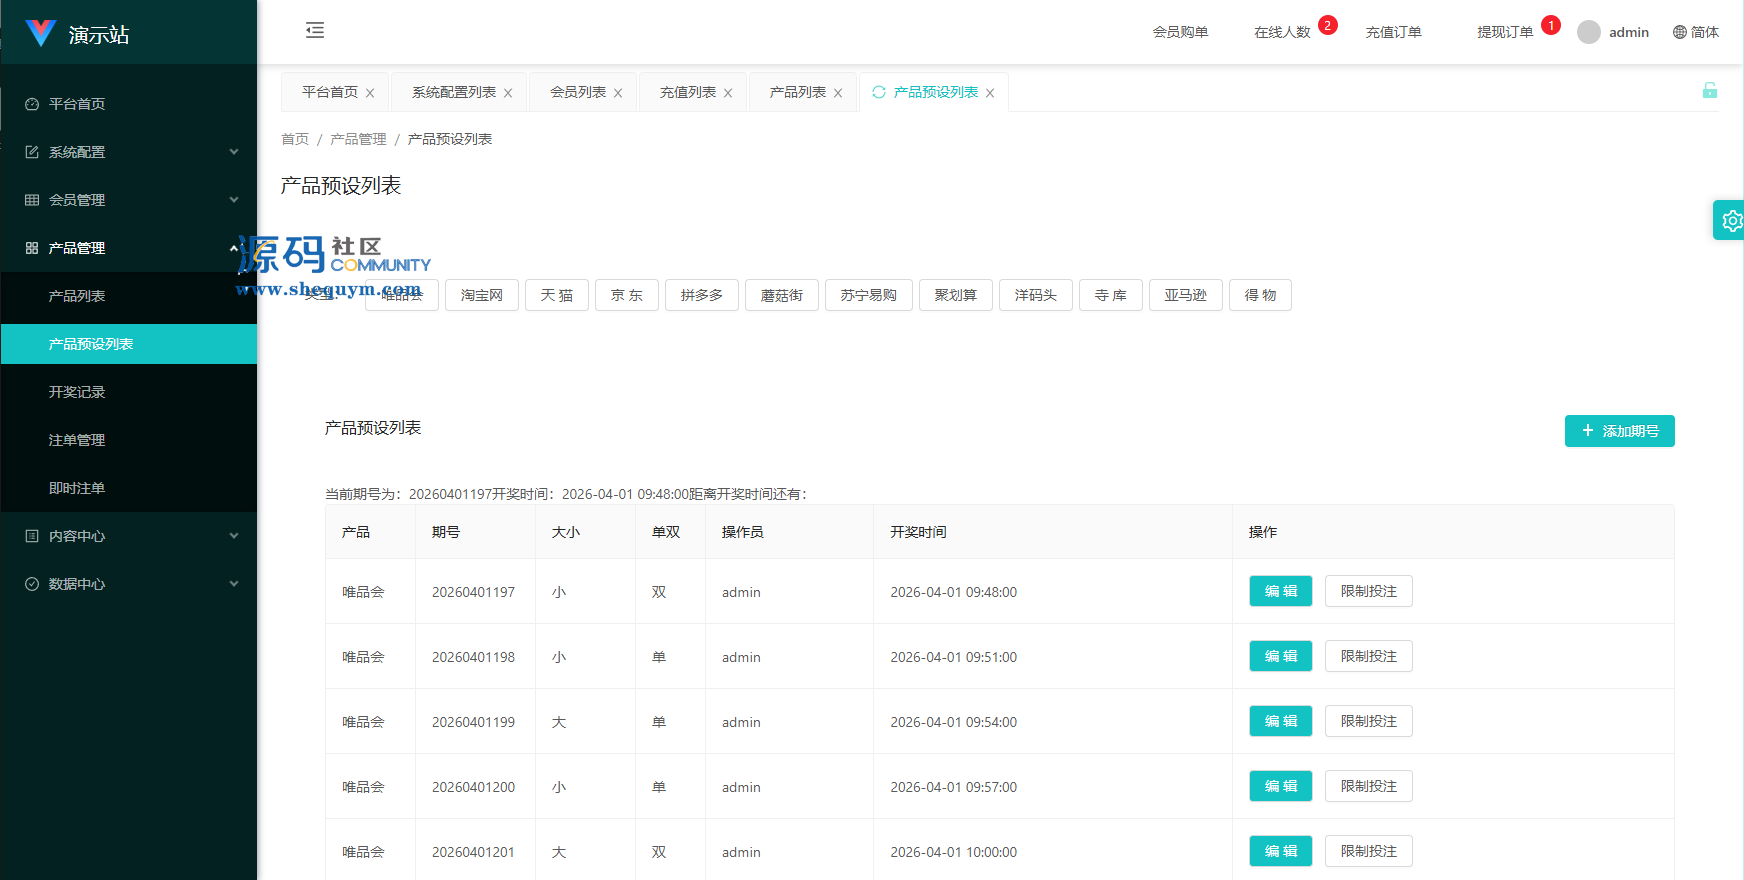Click refresh icon on 产品预设列表 tab

click(879, 92)
